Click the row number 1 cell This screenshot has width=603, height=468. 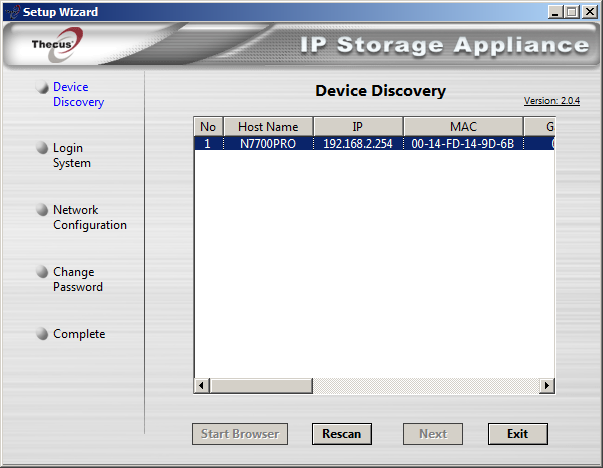coord(208,143)
